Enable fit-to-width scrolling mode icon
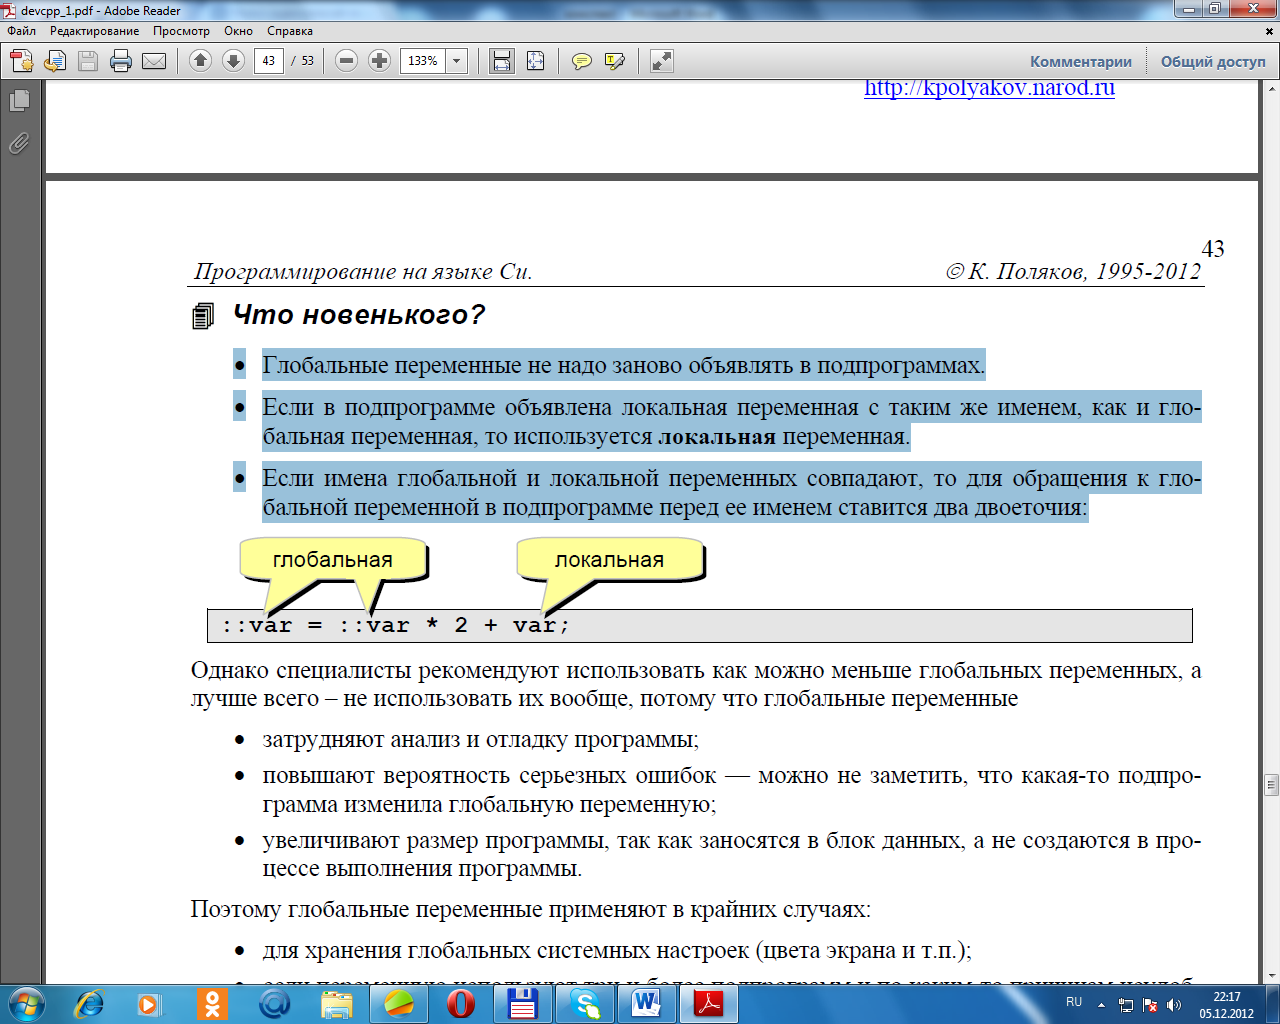Viewport: 1280px width, 1024px height. point(502,61)
